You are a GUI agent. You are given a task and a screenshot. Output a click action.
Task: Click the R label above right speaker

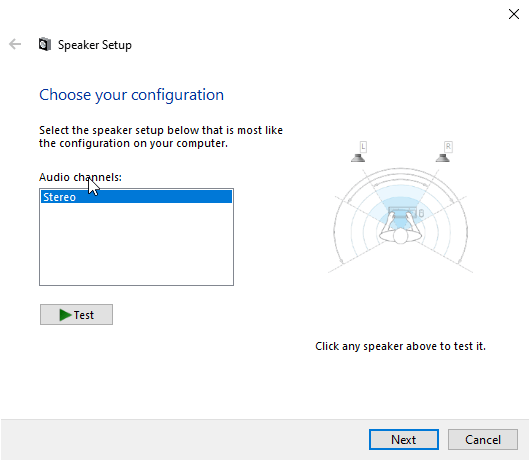tap(448, 147)
